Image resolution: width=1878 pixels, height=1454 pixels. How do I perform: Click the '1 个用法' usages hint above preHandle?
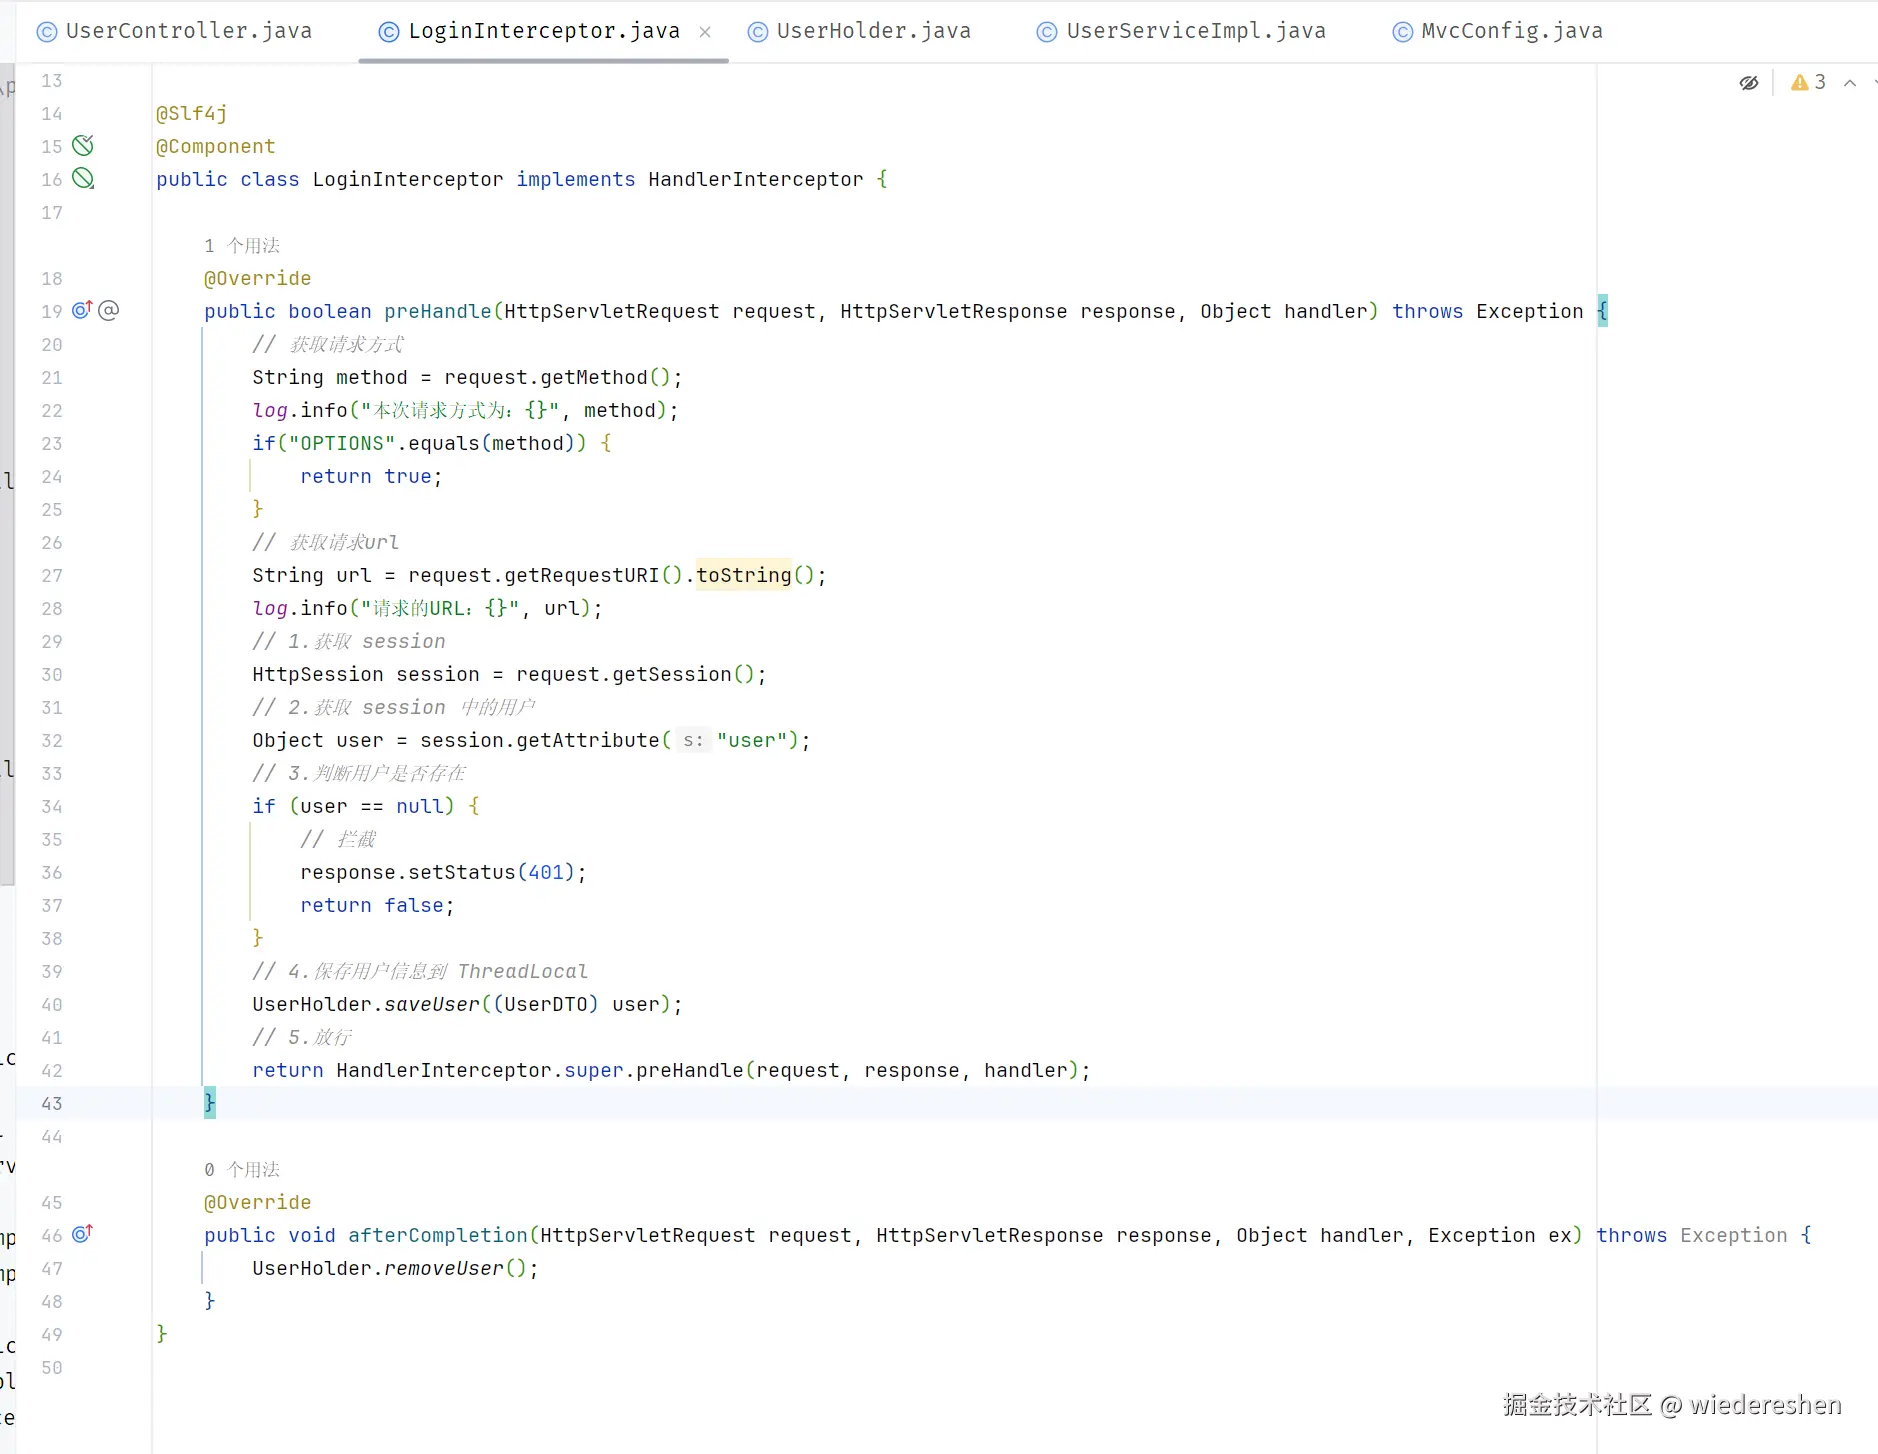point(242,245)
